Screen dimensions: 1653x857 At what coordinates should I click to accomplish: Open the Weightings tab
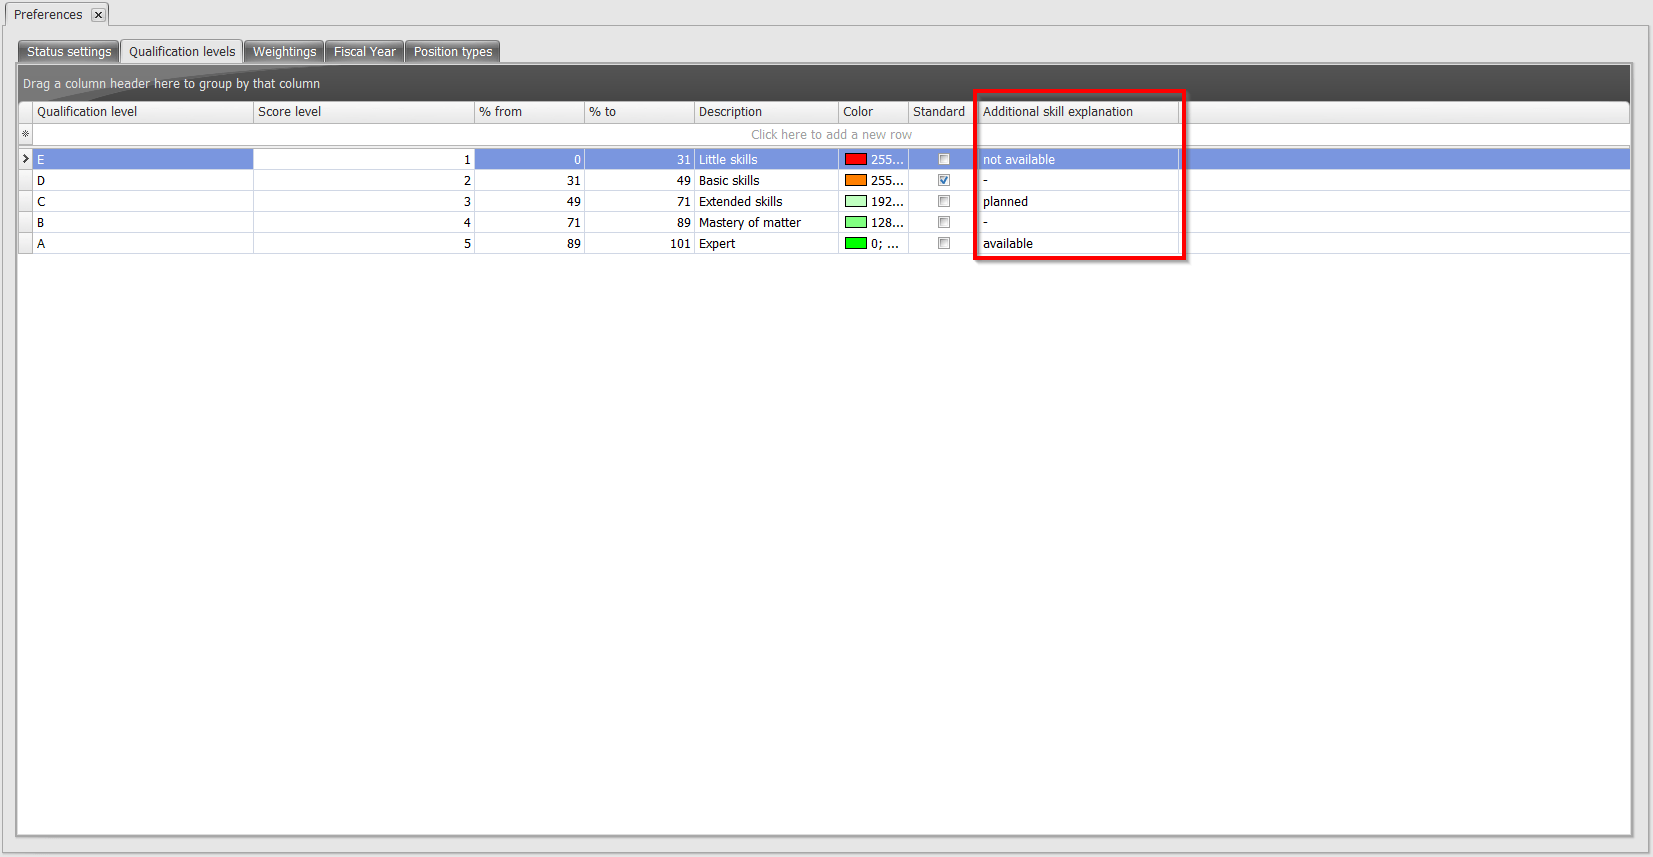(x=284, y=52)
